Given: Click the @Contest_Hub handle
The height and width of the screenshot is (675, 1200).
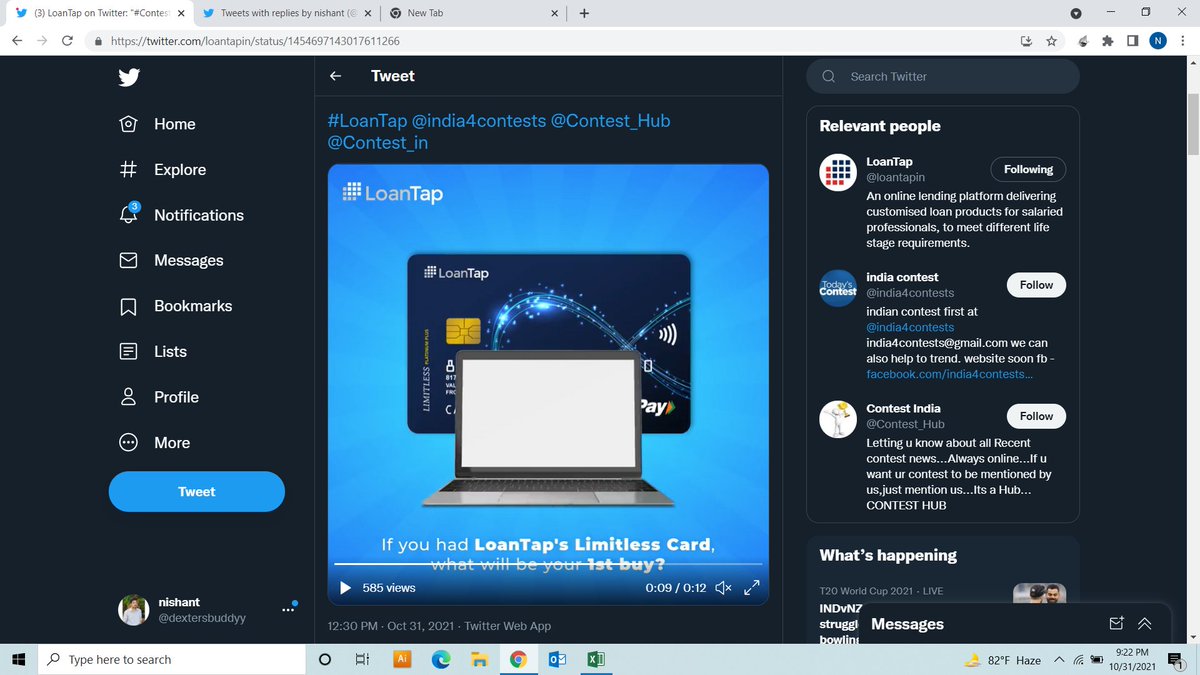Looking at the screenshot, I should point(905,424).
